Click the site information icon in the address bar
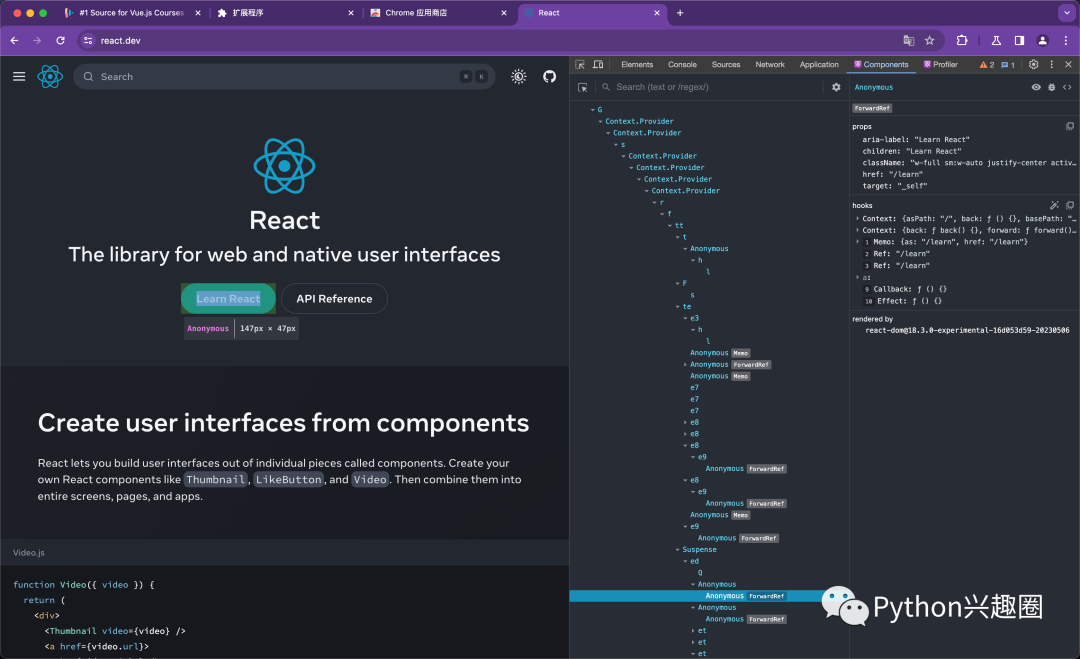 click(x=88, y=41)
